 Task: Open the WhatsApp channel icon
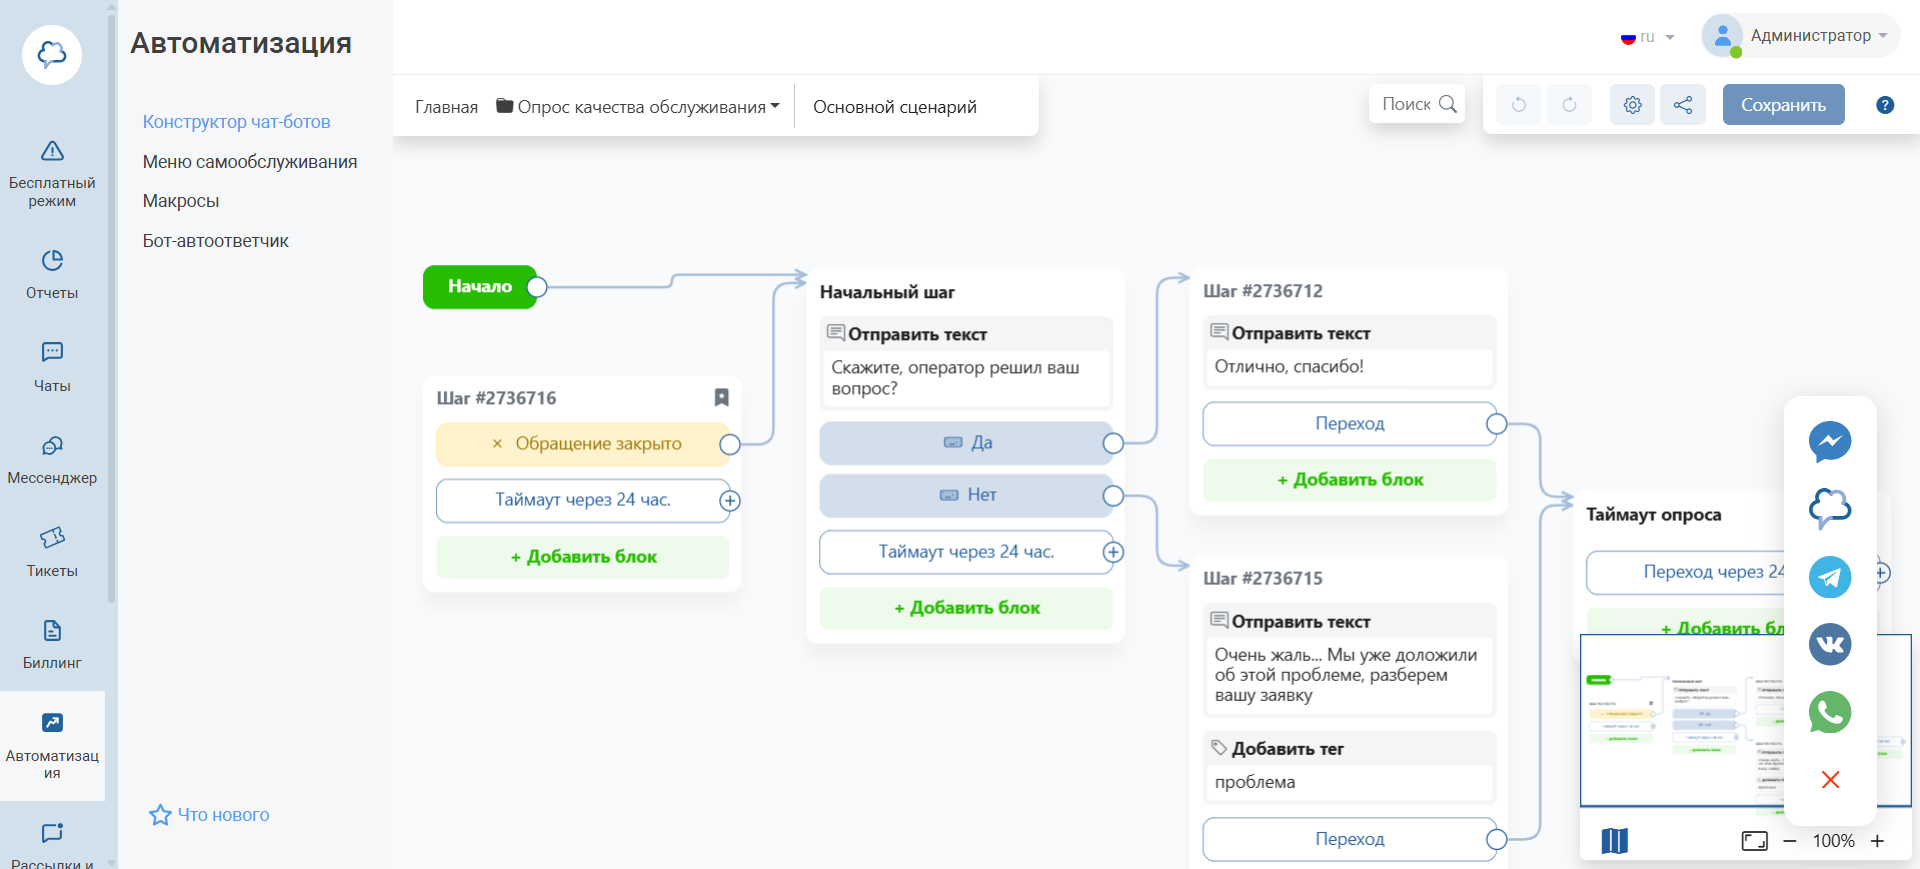pyautogui.click(x=1830, y=712)
